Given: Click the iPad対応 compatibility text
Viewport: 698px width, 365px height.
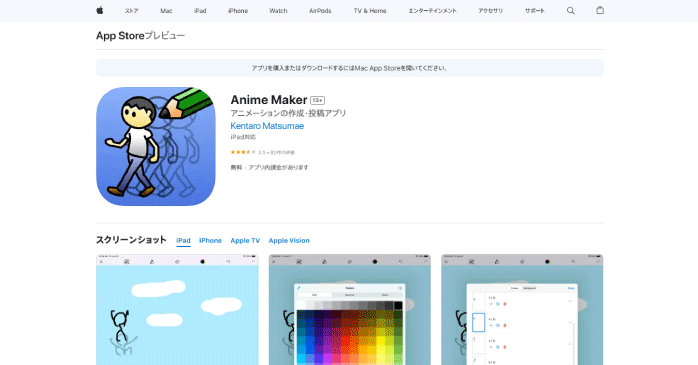Looking at the screenshot, I should click(x=243, y=137).
